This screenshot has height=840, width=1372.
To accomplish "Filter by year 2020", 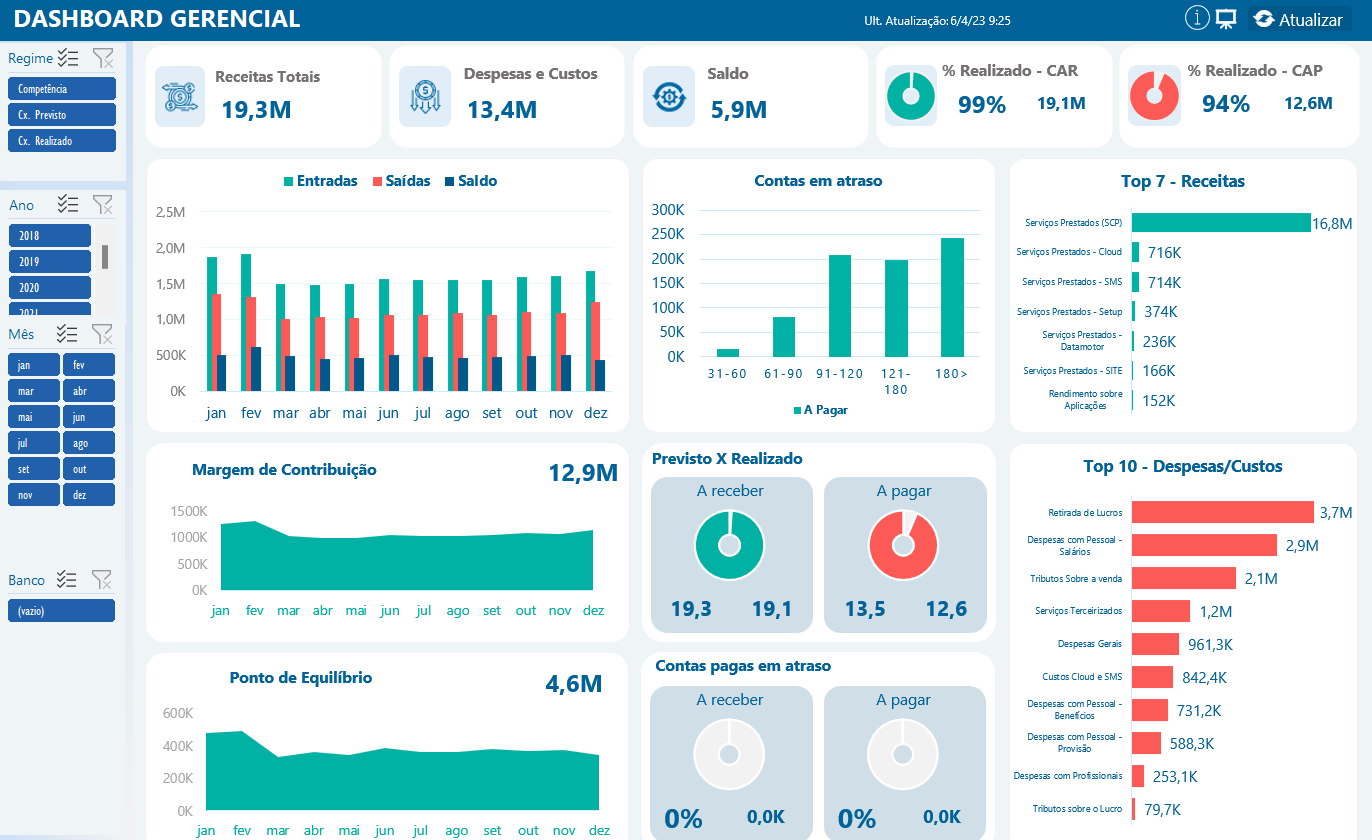I will [50, 287].
